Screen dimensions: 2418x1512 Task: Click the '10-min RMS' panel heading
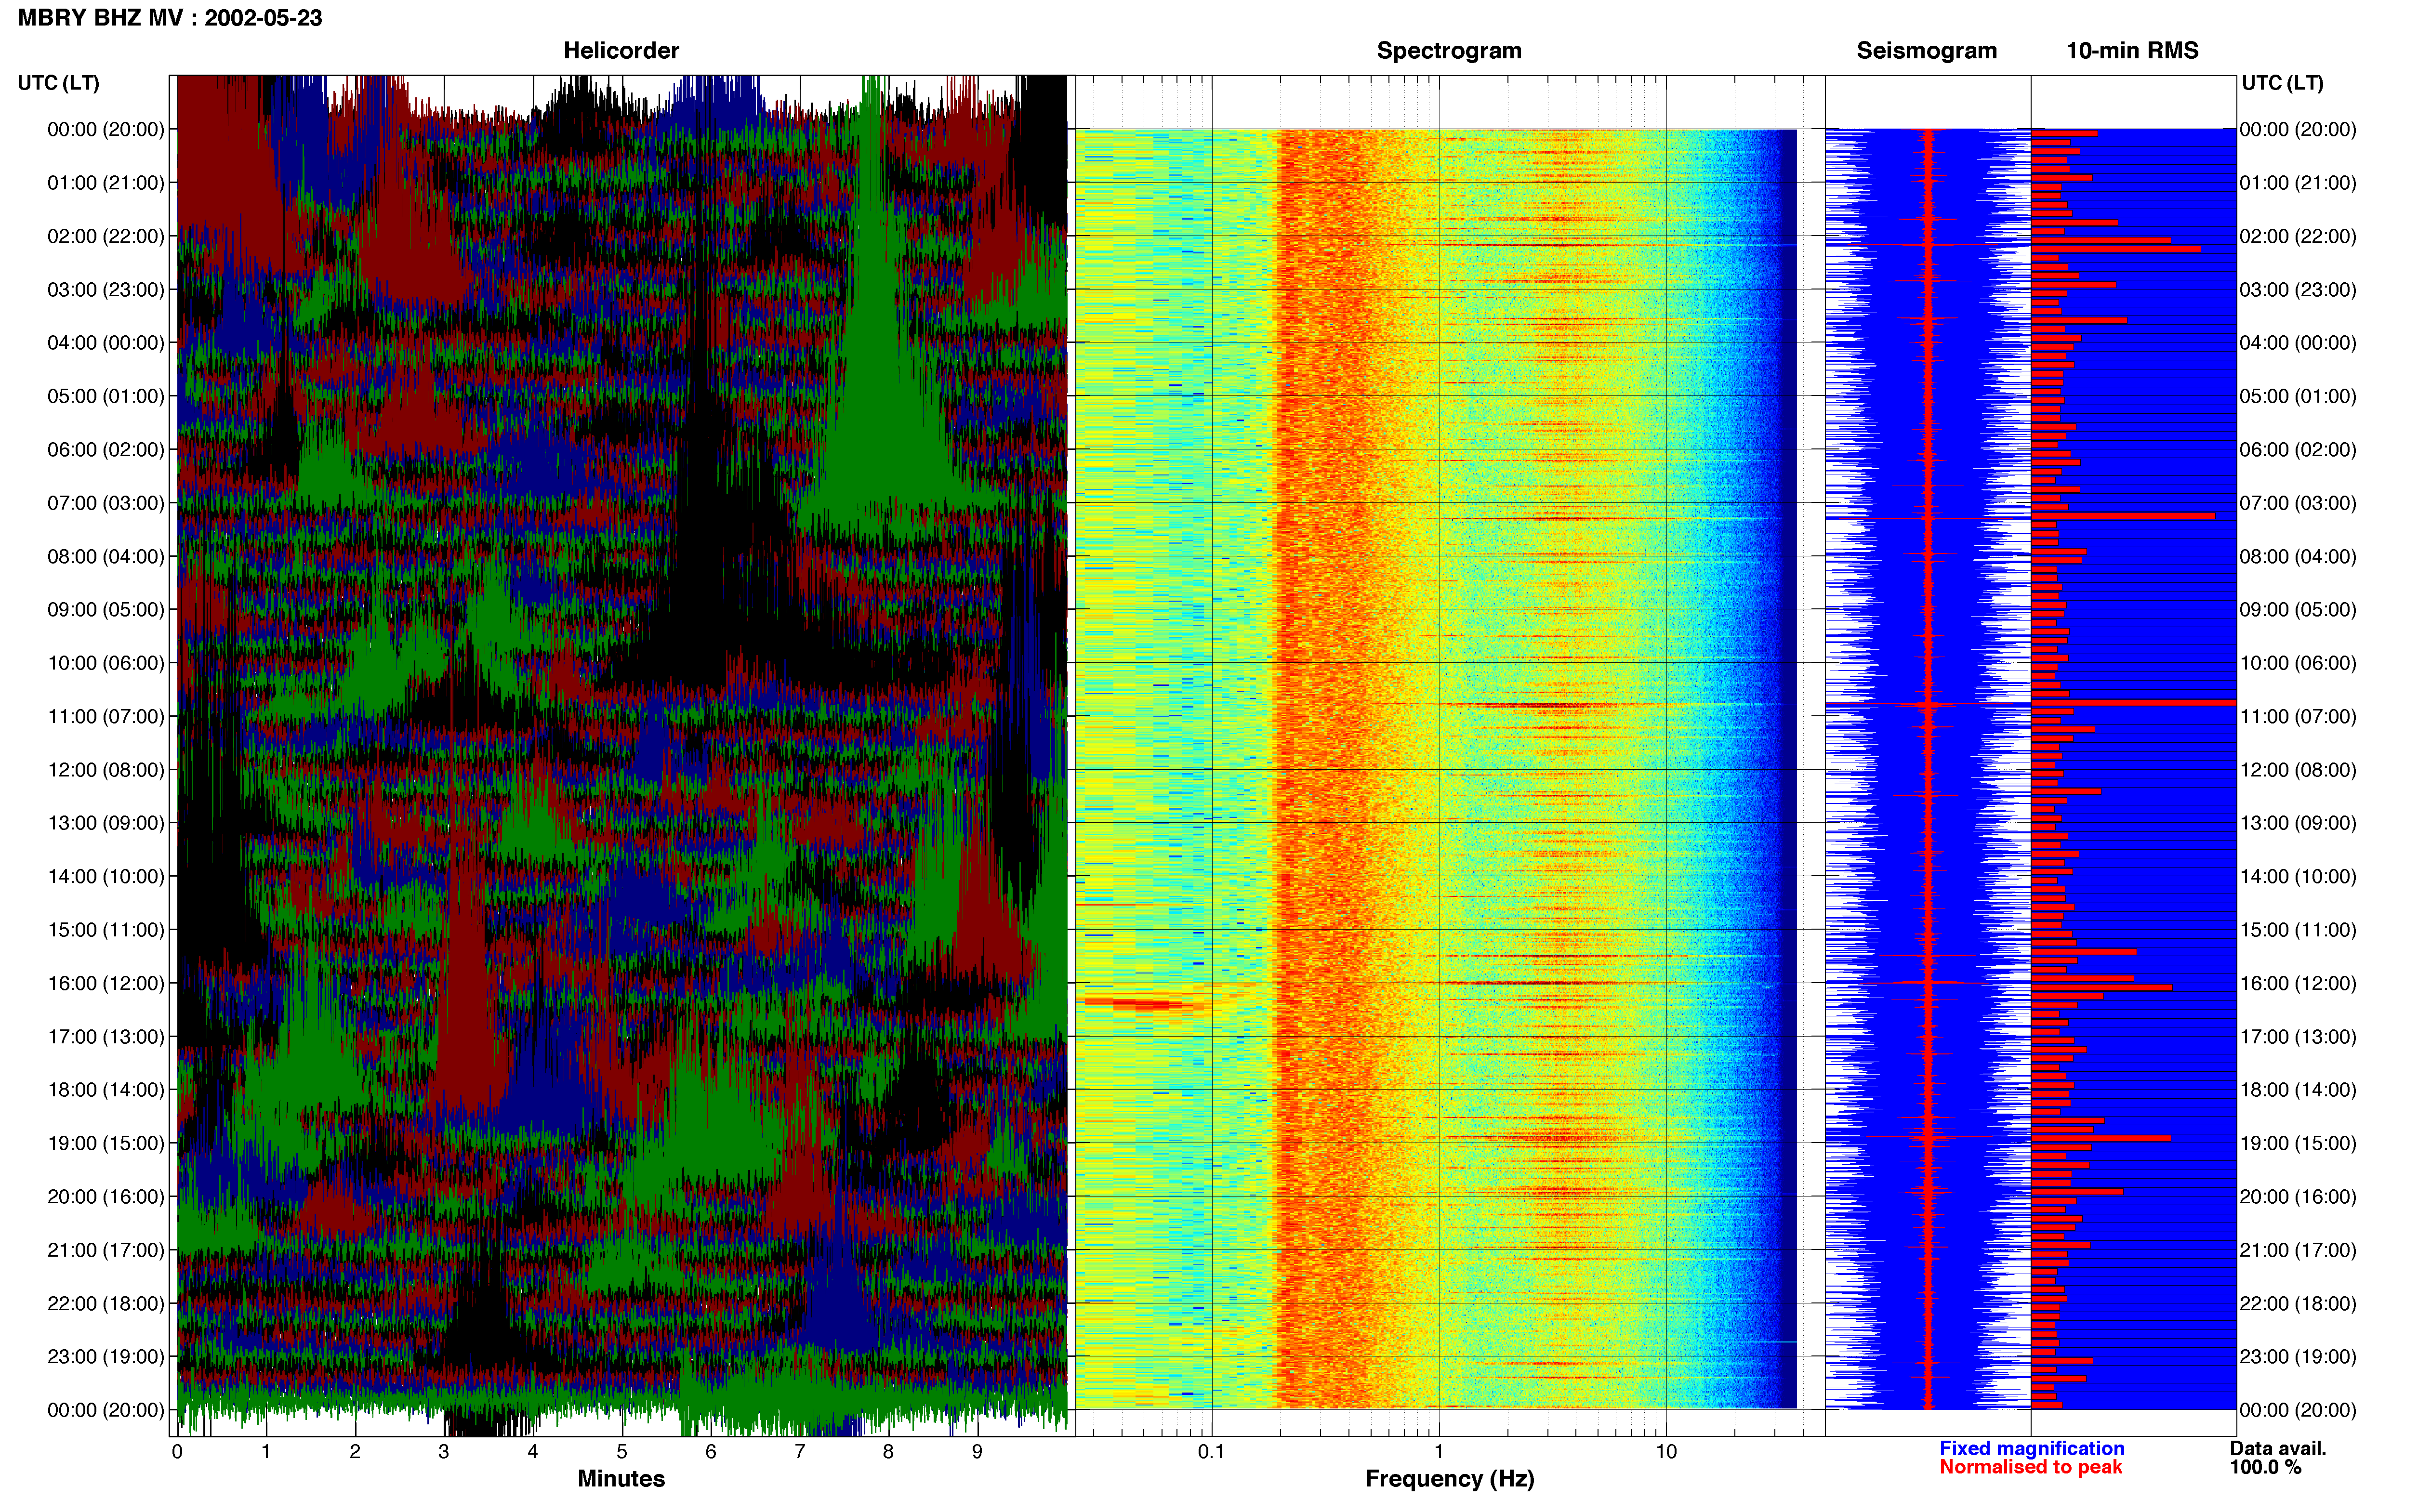[2132, 50]
